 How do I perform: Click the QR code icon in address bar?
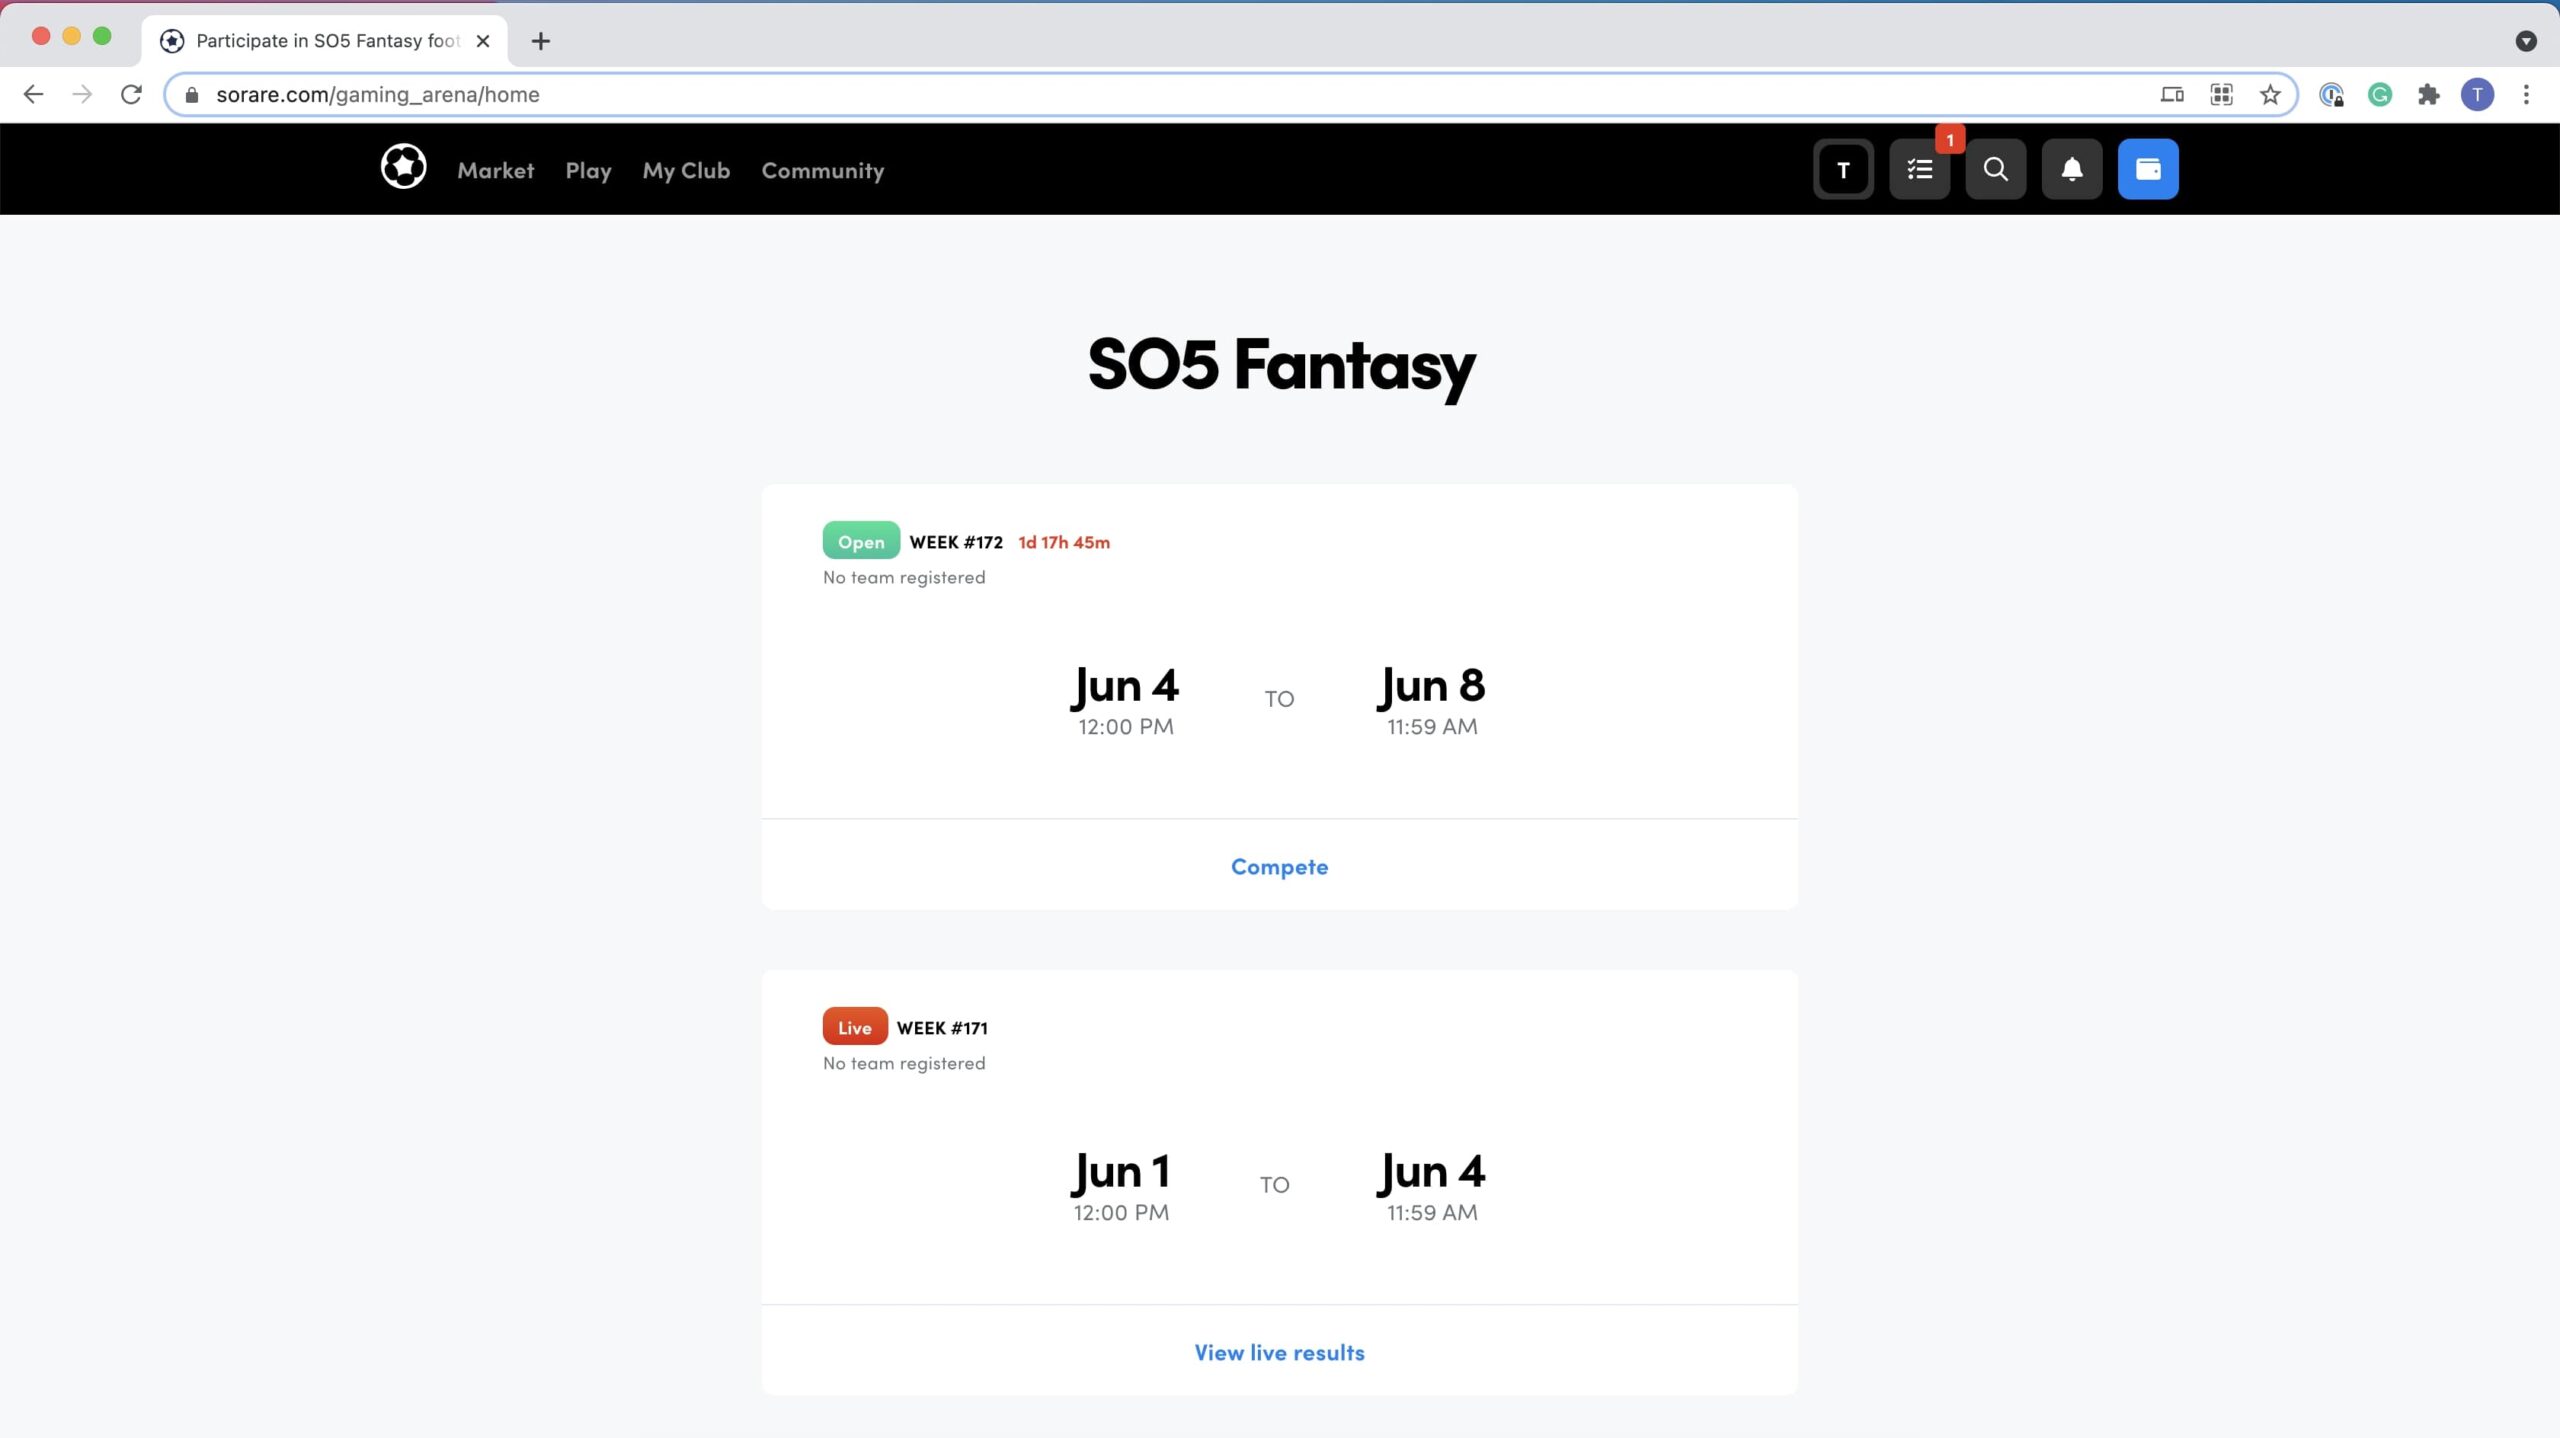[2221, 94]
